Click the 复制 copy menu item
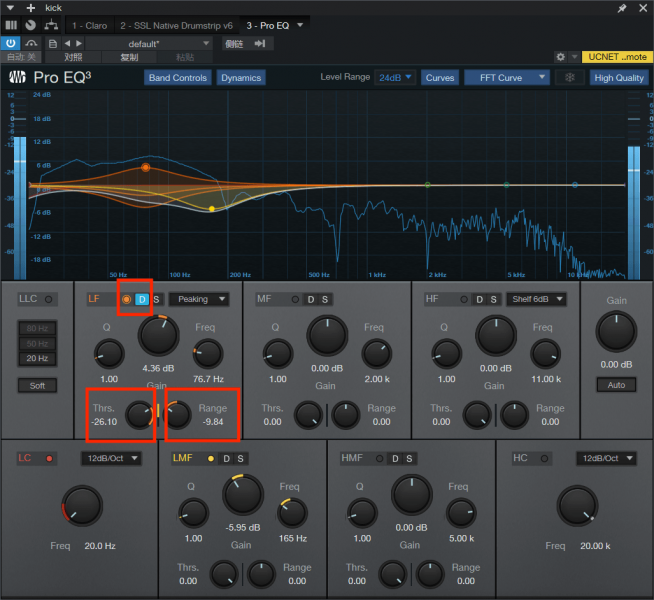This screenshot has height=600, width=654. tap(129, 57)
